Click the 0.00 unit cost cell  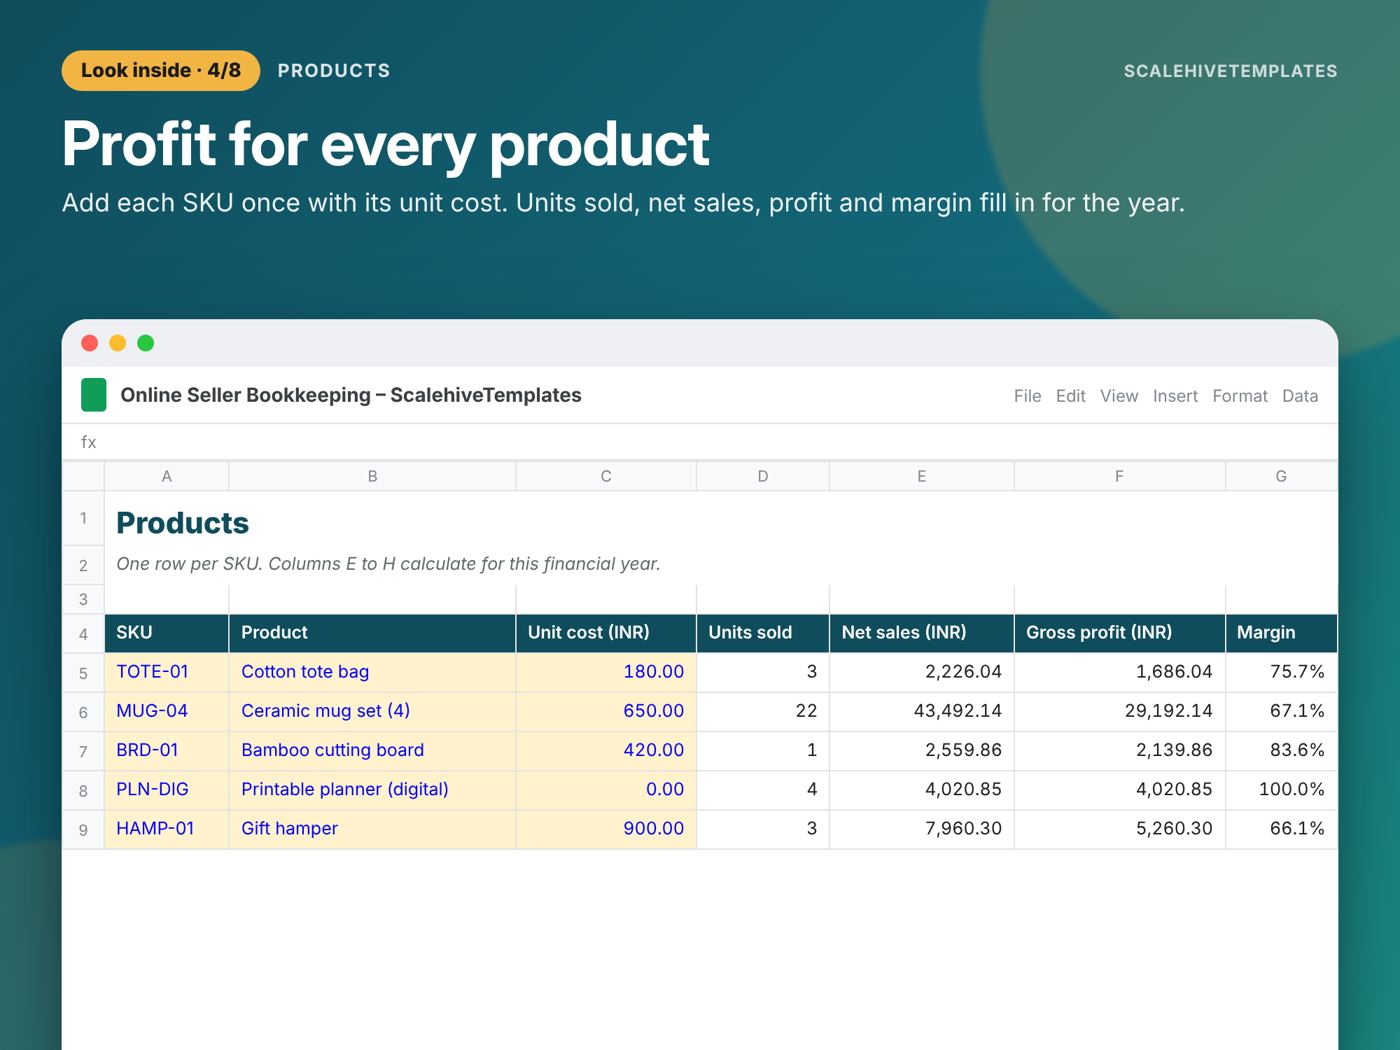pos(606,789)
